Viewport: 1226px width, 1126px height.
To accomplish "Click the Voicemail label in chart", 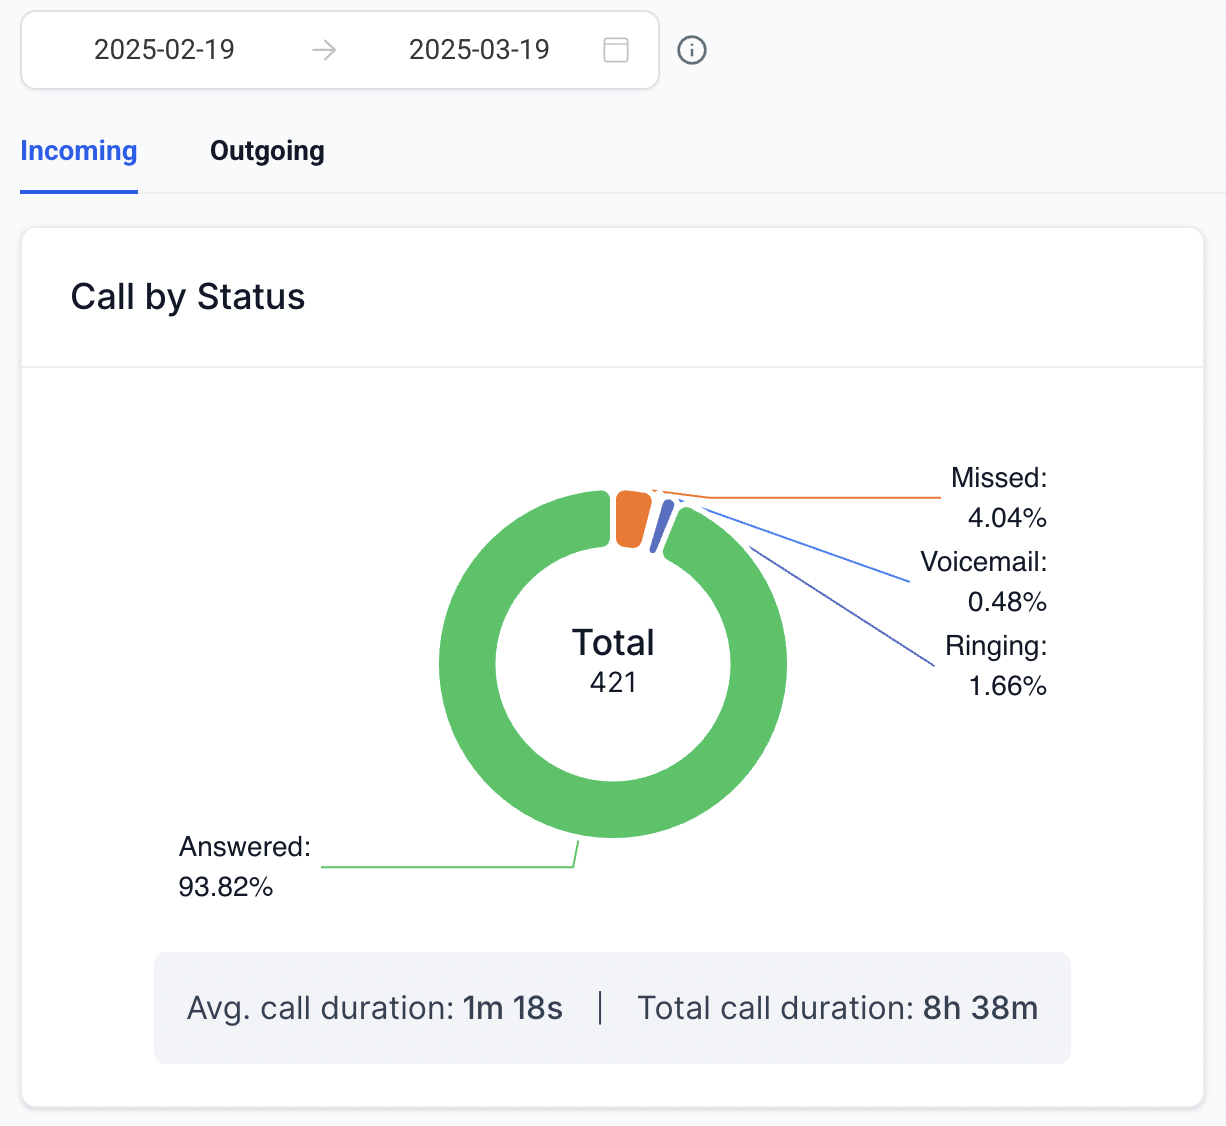I will [x=983, y=562].
